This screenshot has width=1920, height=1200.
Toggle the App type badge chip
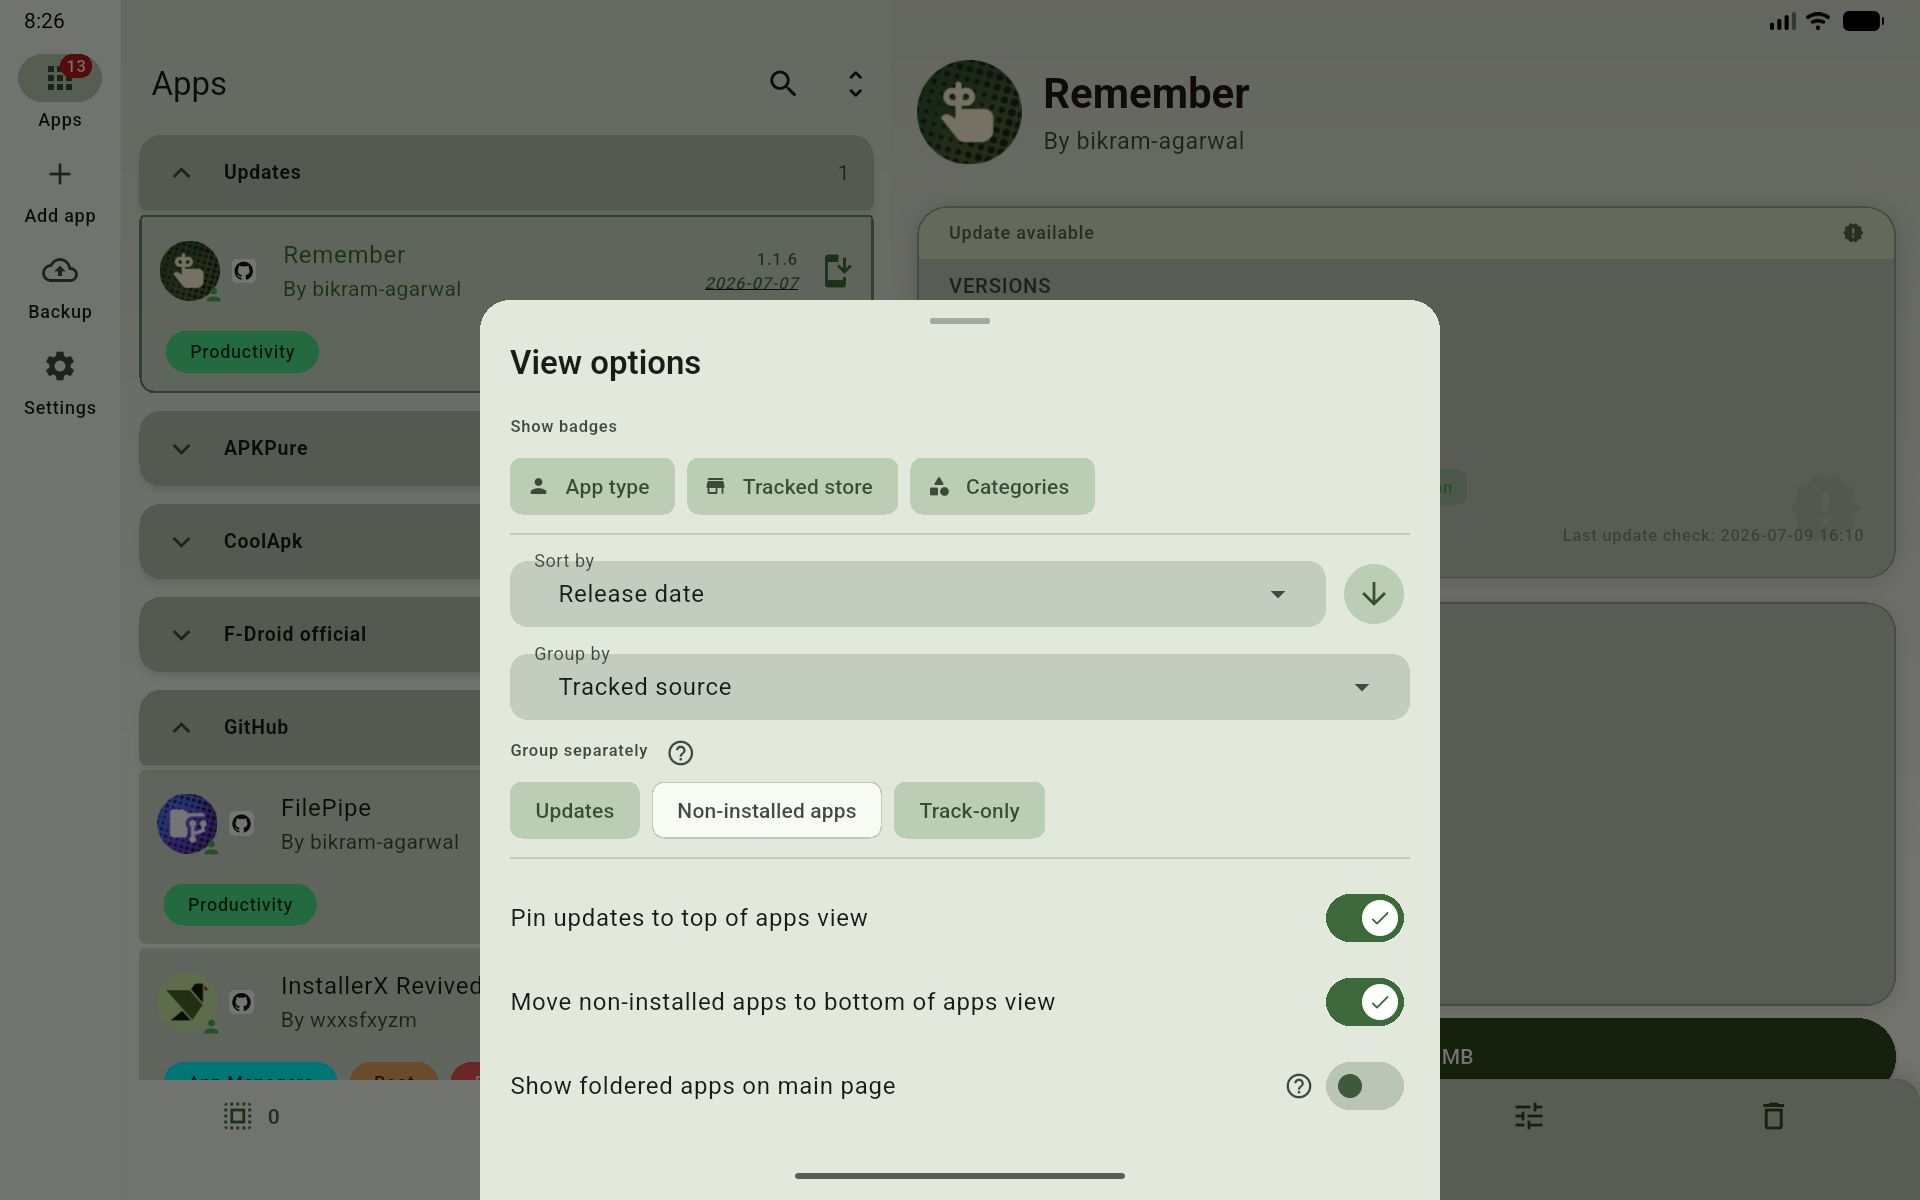click(x=592, y=487)
